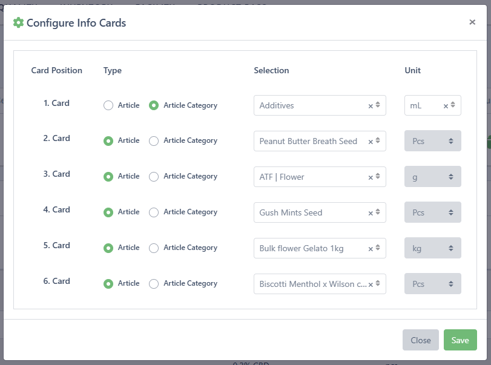Clear the ATF | Flower selection x
This screenshot has width=491, height=365.
point(370,177)
